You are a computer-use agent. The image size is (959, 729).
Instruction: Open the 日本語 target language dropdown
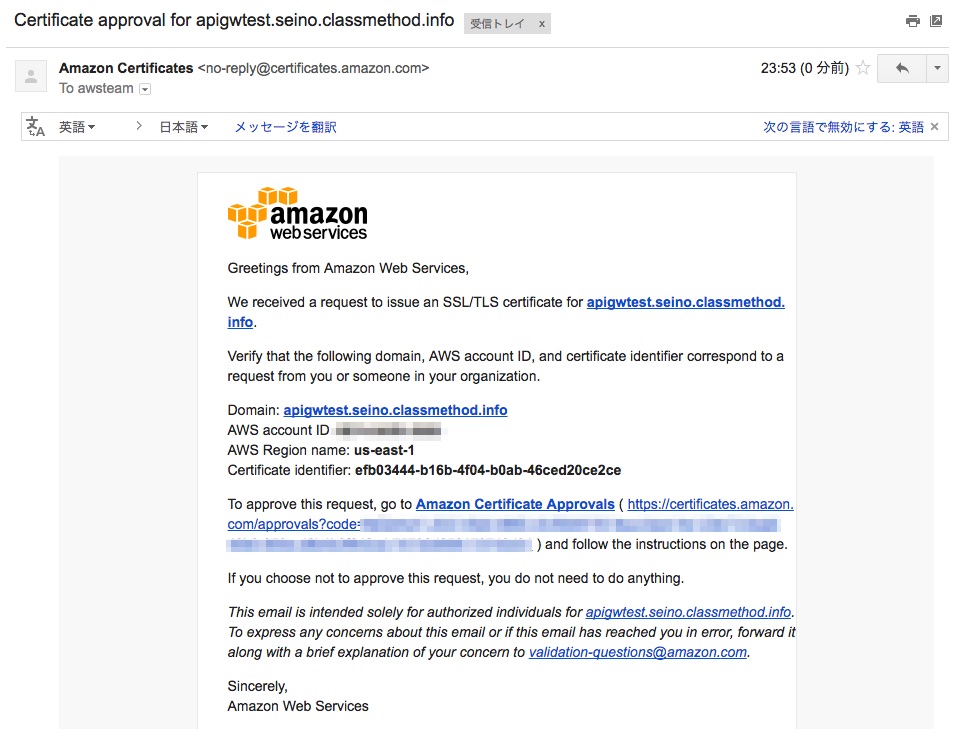pyautogui.click(x=184, y=127)
